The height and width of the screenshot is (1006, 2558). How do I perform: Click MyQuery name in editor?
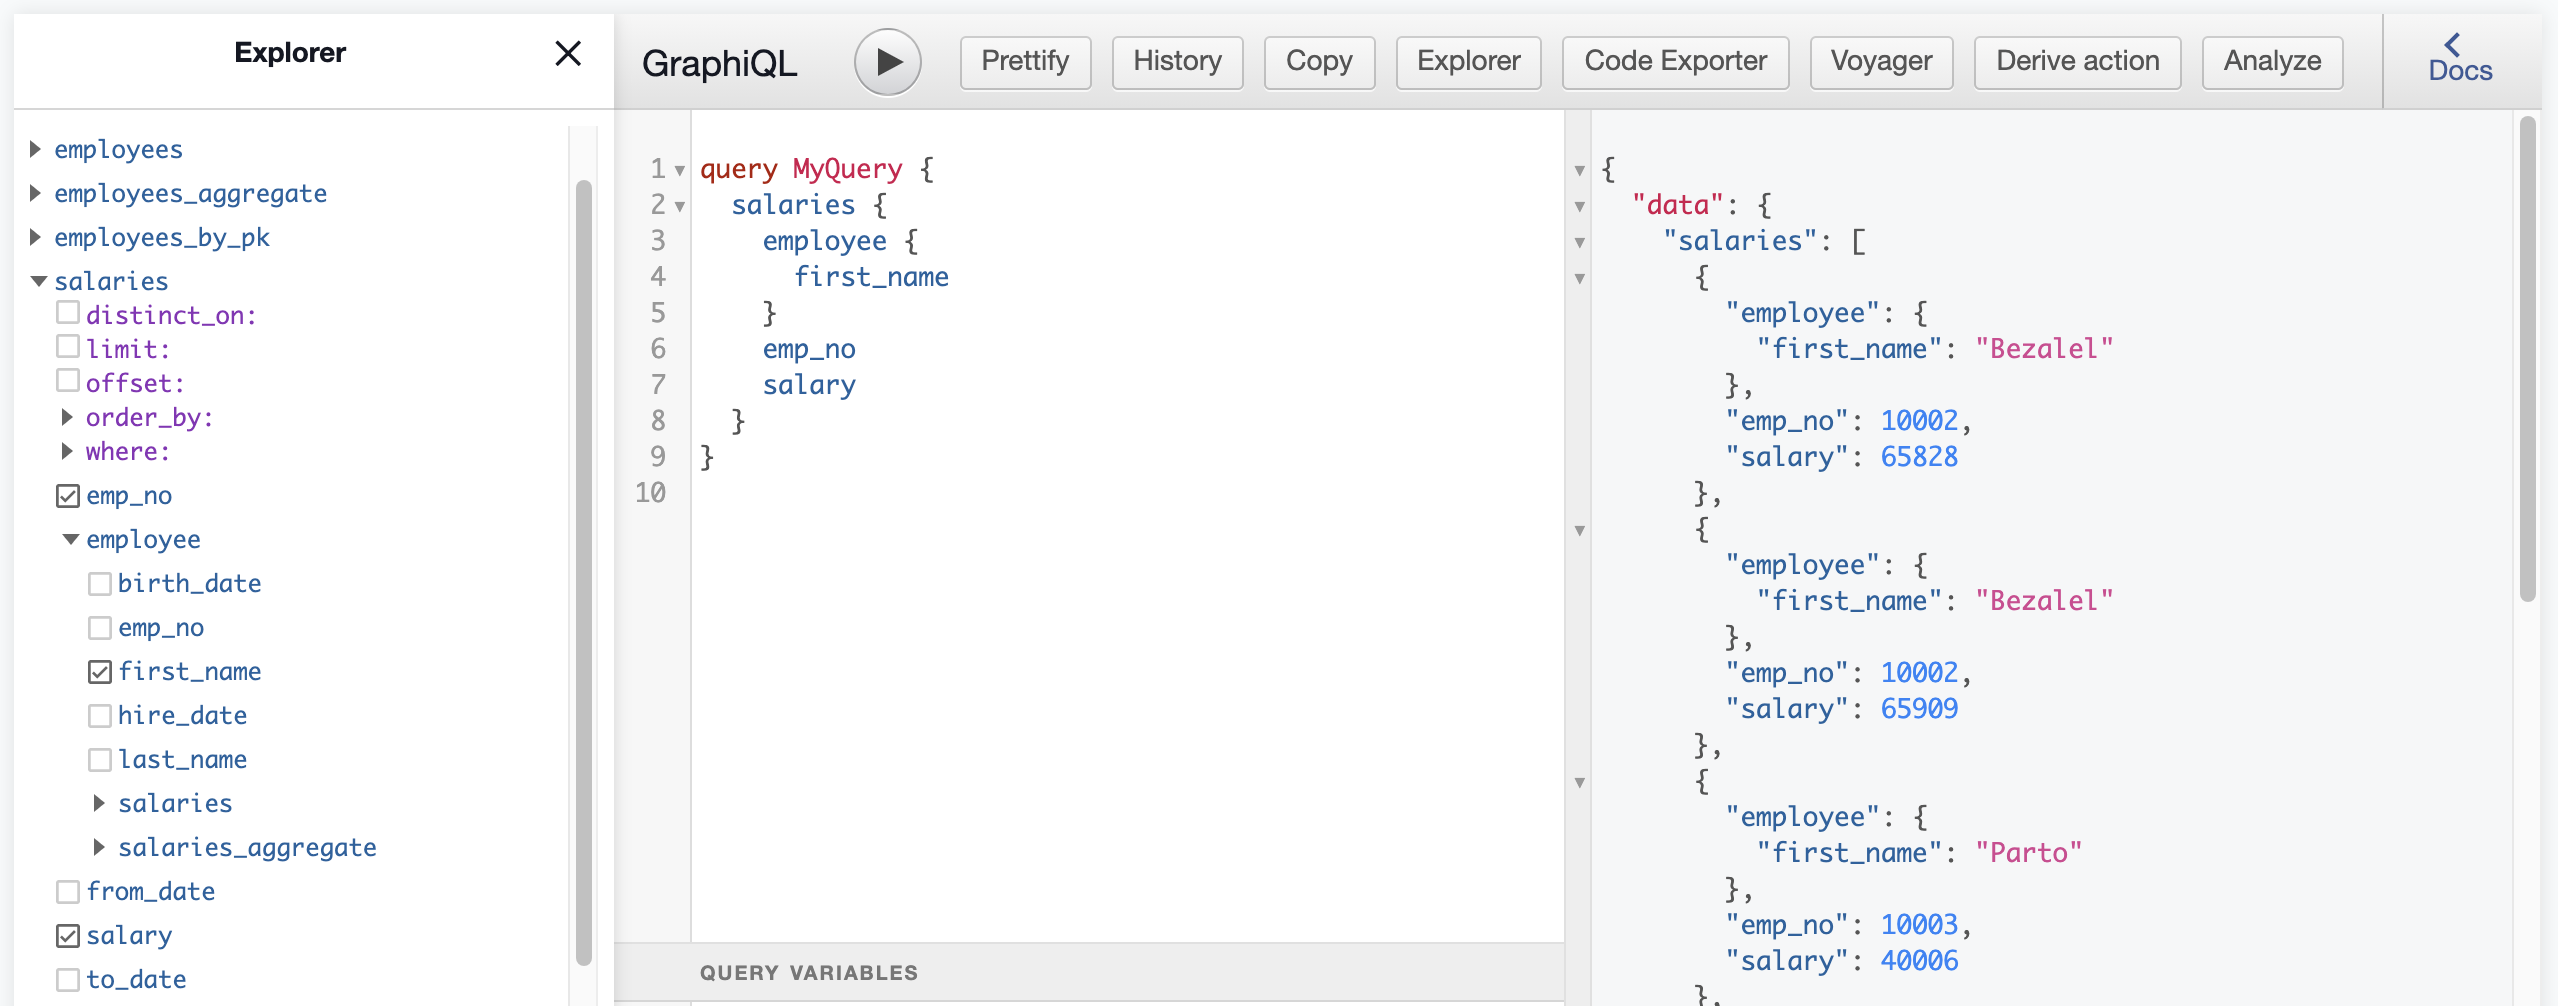click(847, 169)
